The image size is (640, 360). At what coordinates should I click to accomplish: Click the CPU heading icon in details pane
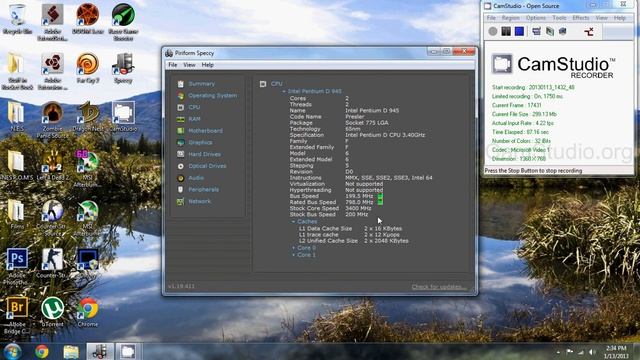point(263,84)
